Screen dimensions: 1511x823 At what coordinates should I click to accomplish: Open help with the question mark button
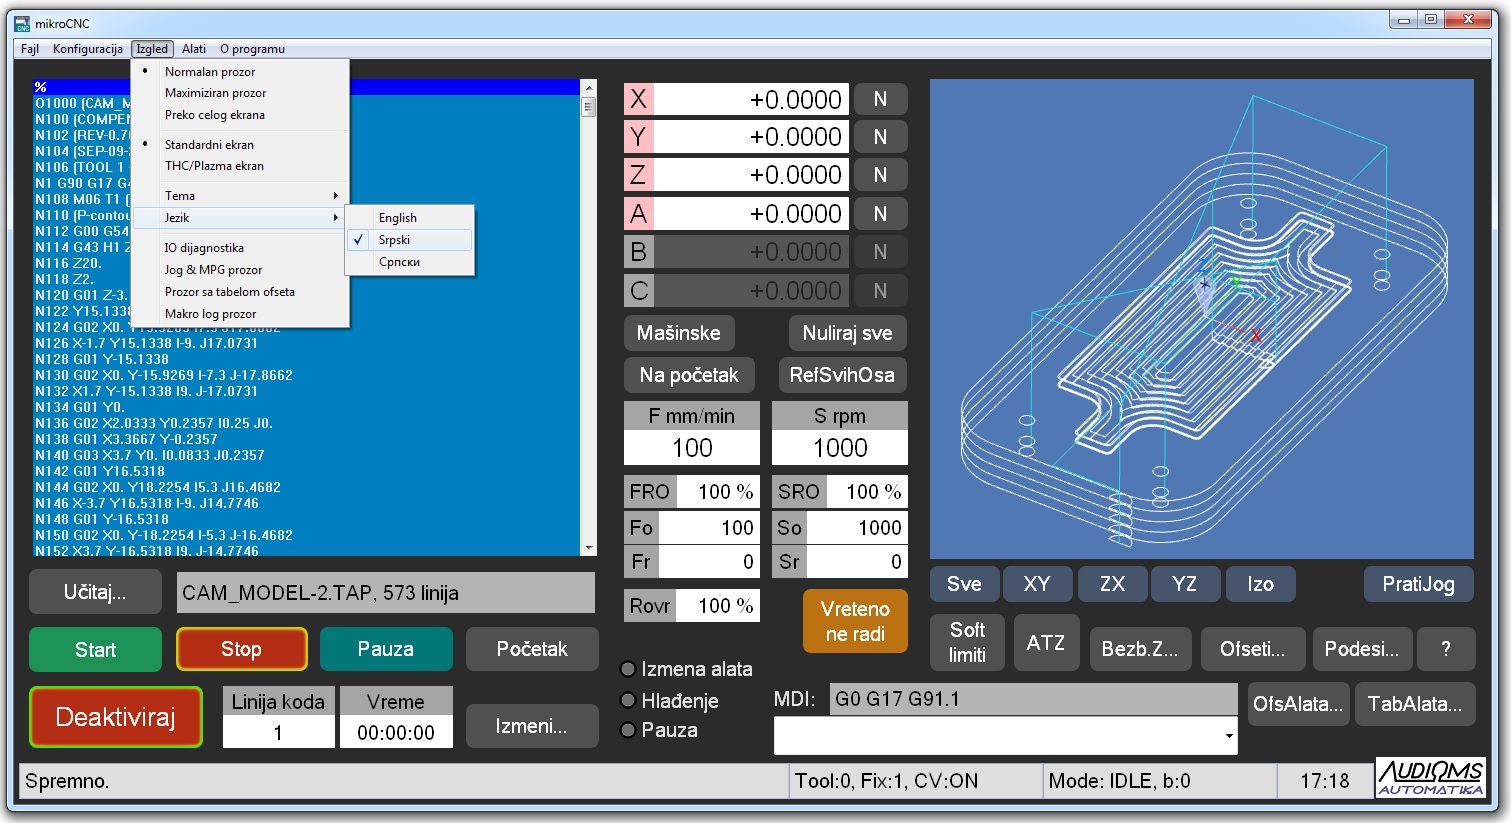[x=1445, y=649]
